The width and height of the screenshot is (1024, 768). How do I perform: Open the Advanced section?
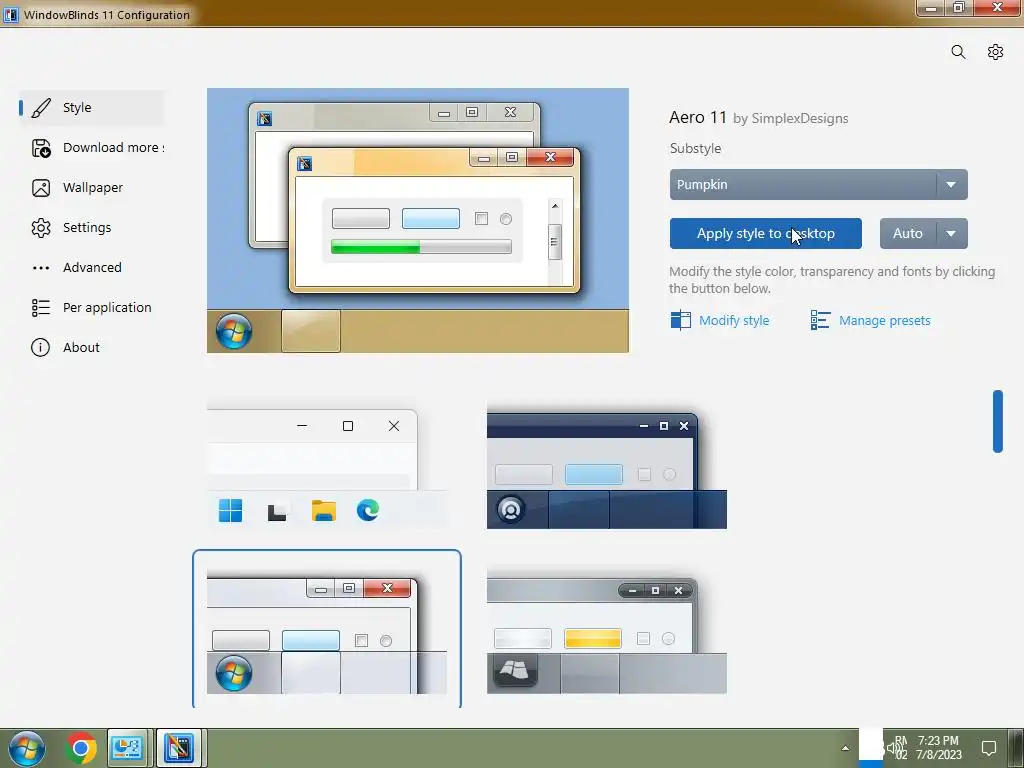[x=92, y=268]
